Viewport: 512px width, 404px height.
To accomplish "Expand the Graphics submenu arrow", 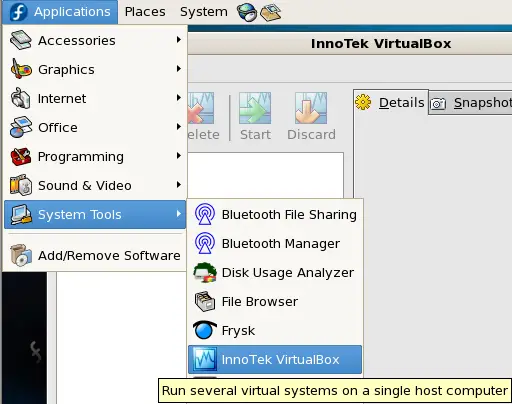I will 179,69.
